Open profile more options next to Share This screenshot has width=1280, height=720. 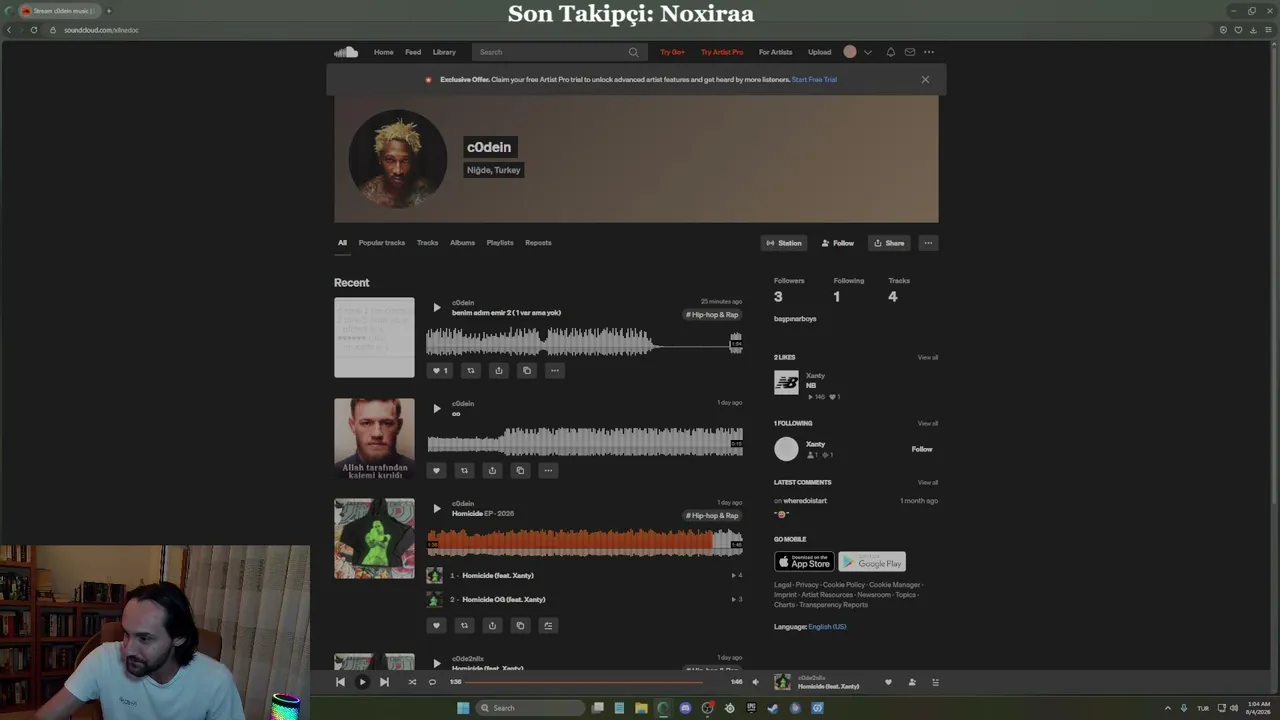[928, 243]
